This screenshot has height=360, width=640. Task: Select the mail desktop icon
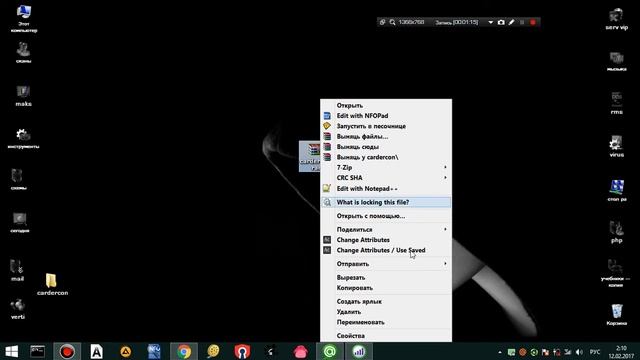17,270
